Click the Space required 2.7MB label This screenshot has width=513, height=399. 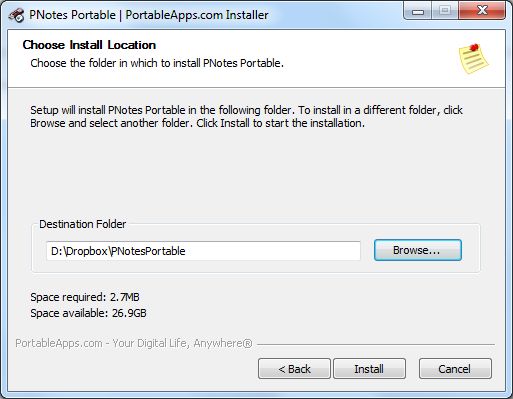tap(85, 297)
